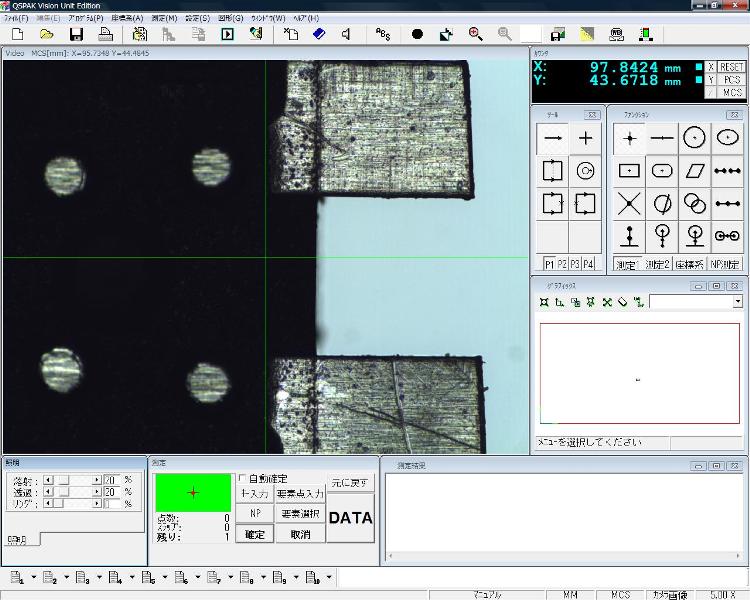
Task: Open the 設定(S) menu
Action: tap(197, 18)
